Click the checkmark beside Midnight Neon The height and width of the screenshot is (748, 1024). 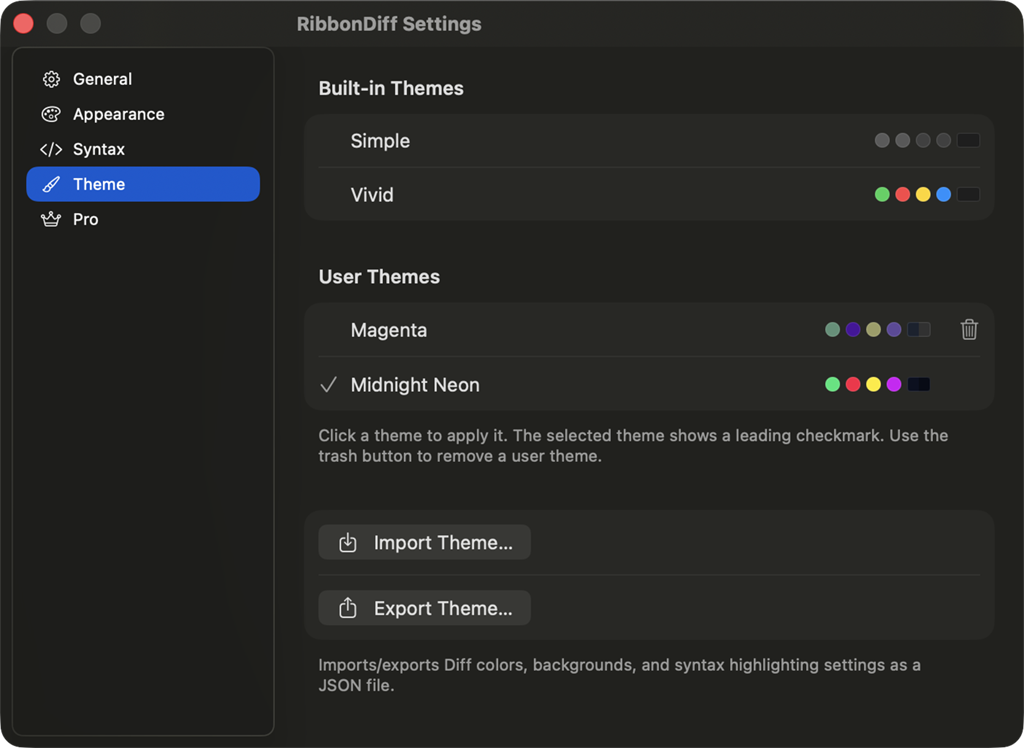[326, 384]
